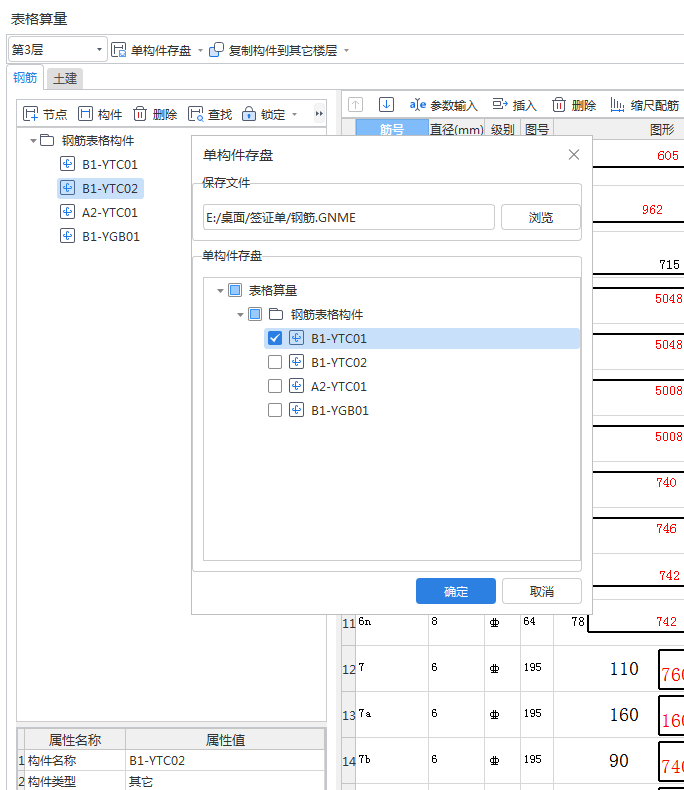Click the 构件 add component icon
684x790 pixels.
point(86,114)
